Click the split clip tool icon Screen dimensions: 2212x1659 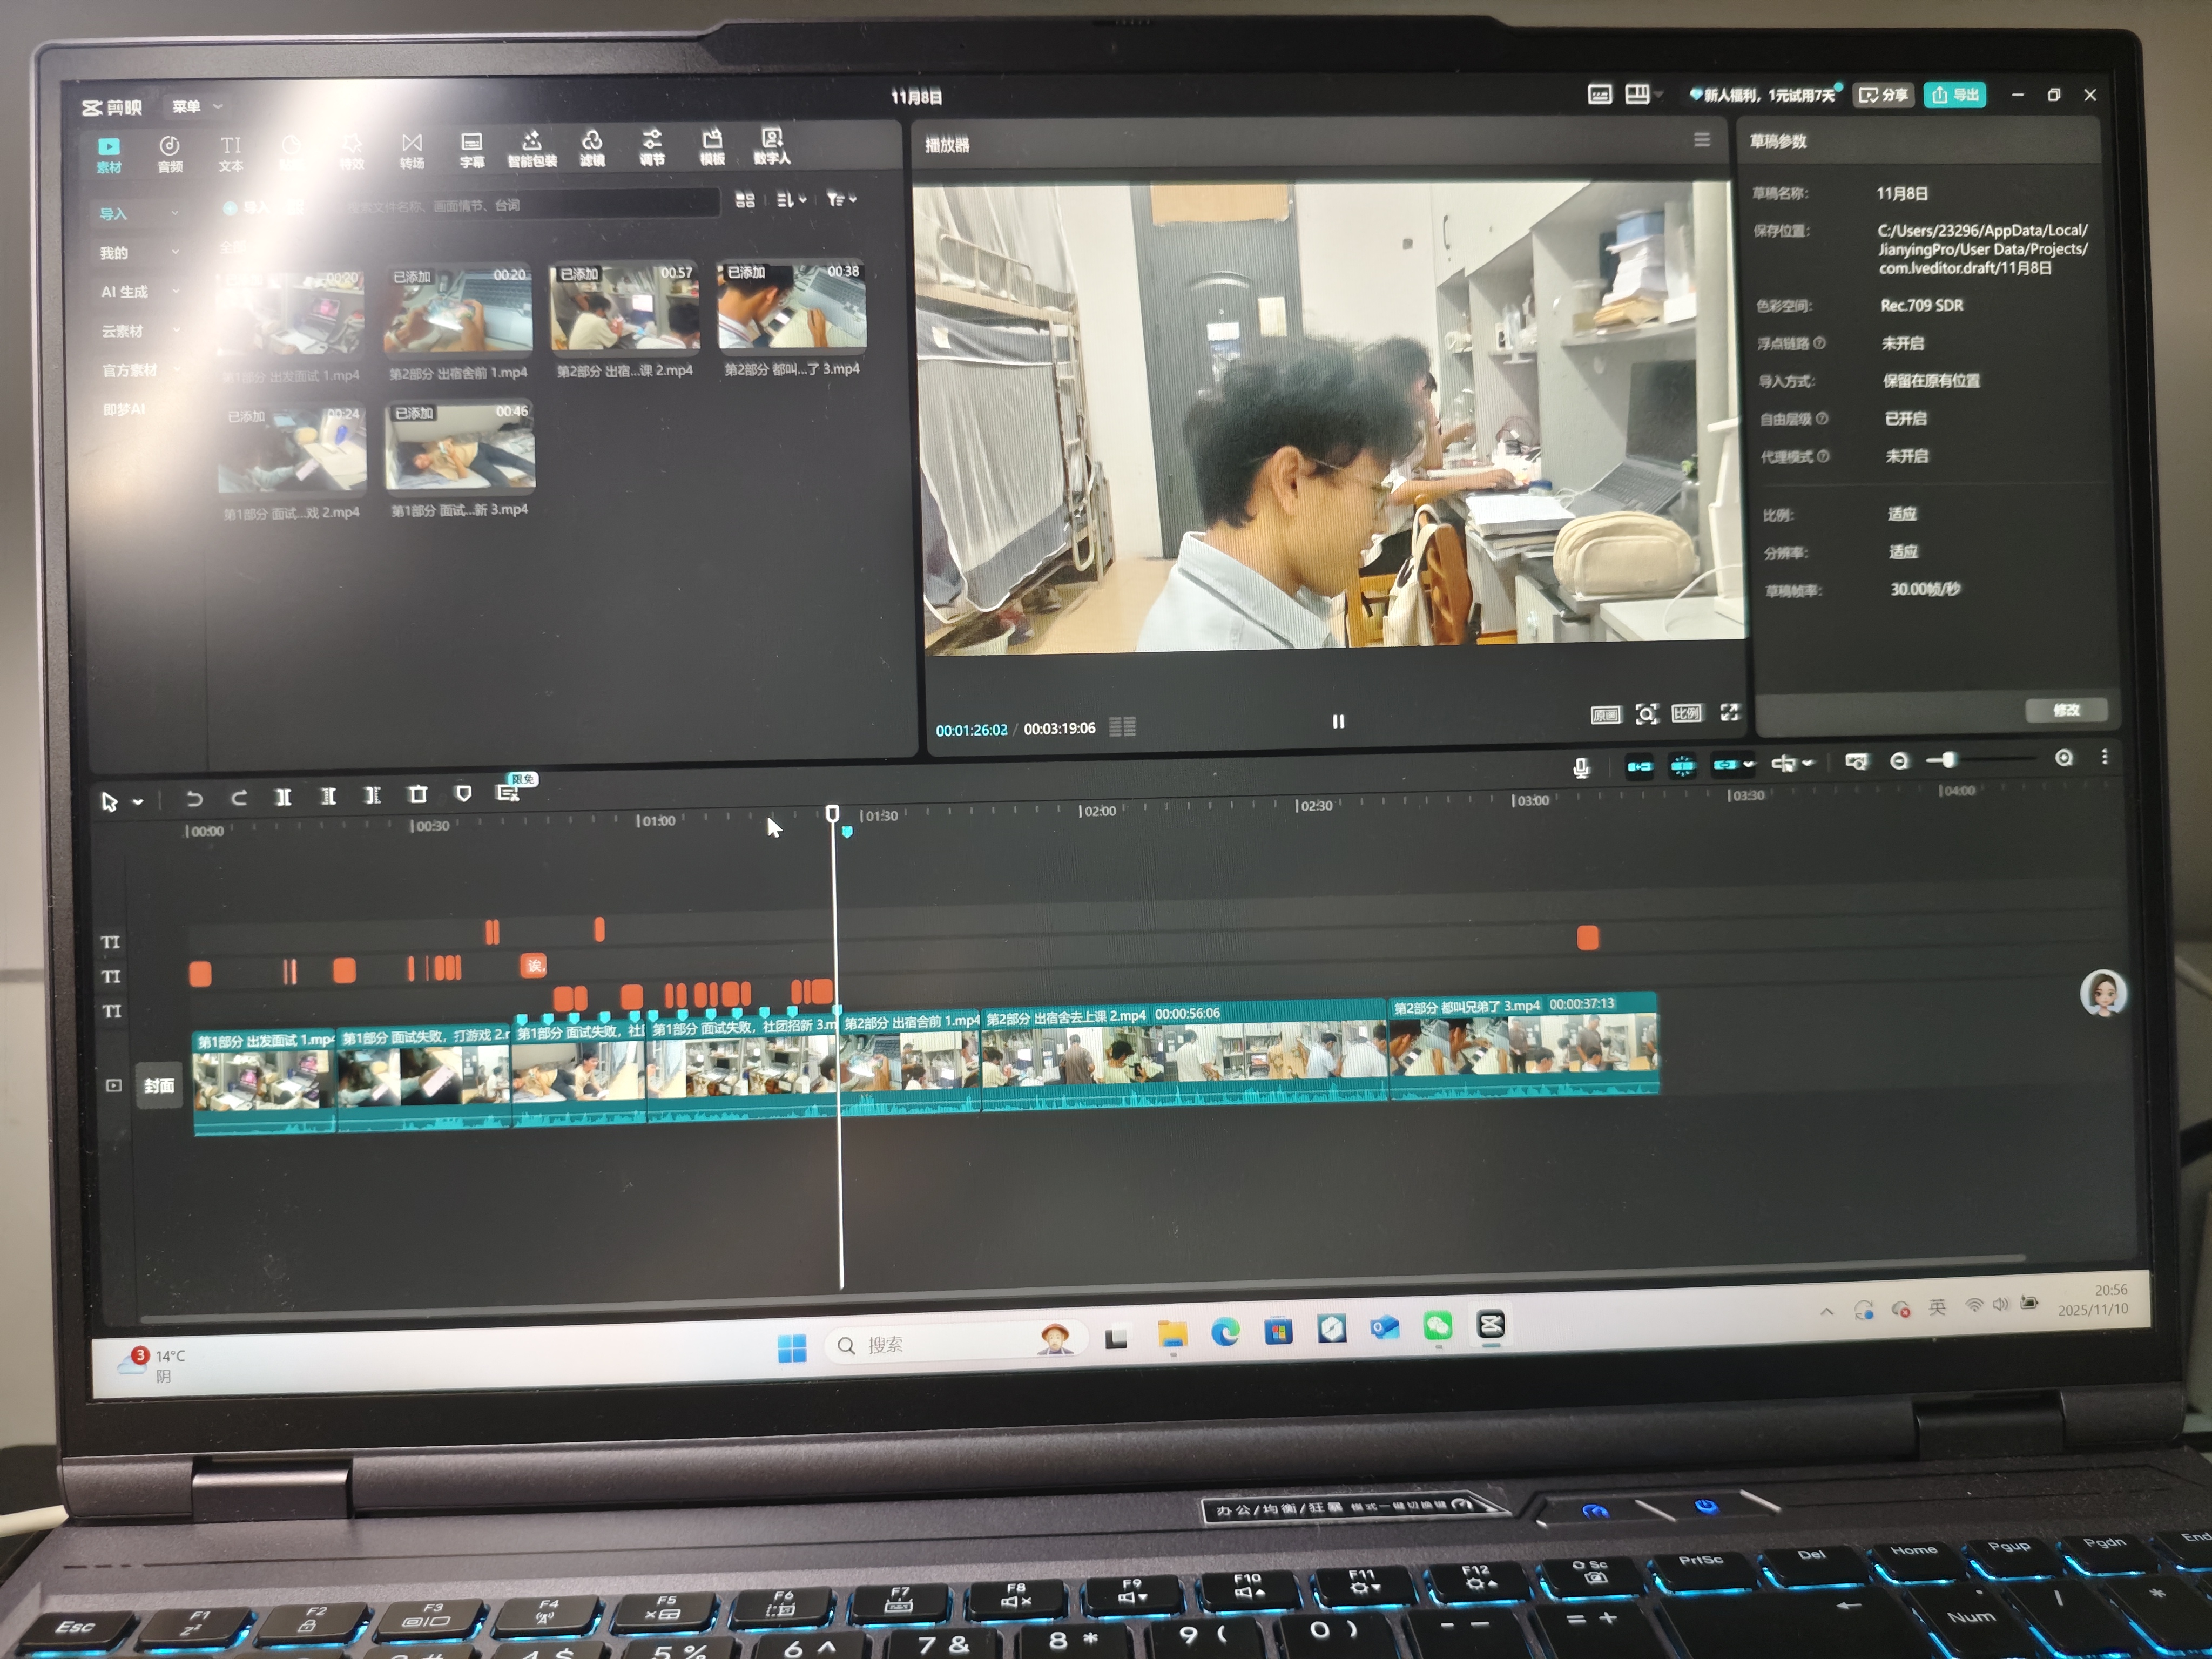(x=283, y=797)
